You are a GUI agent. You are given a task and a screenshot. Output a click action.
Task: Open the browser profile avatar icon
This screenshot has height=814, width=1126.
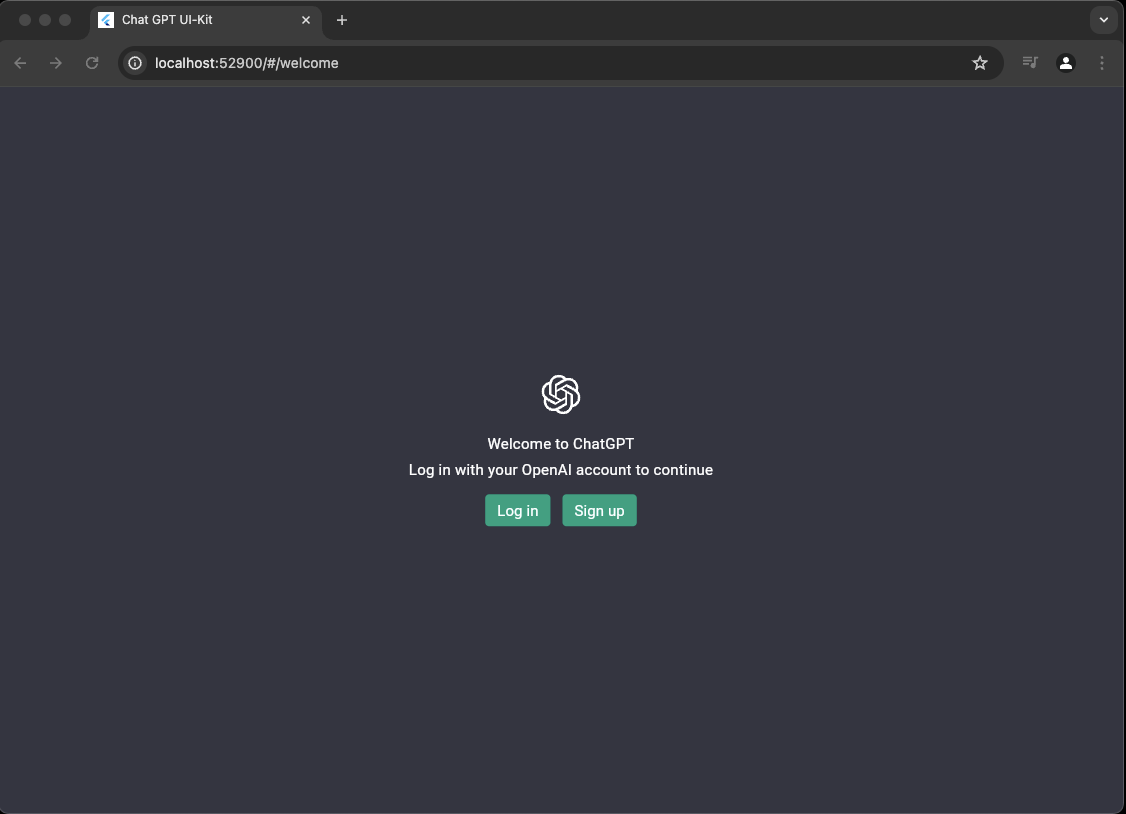tap(1066, 63)
